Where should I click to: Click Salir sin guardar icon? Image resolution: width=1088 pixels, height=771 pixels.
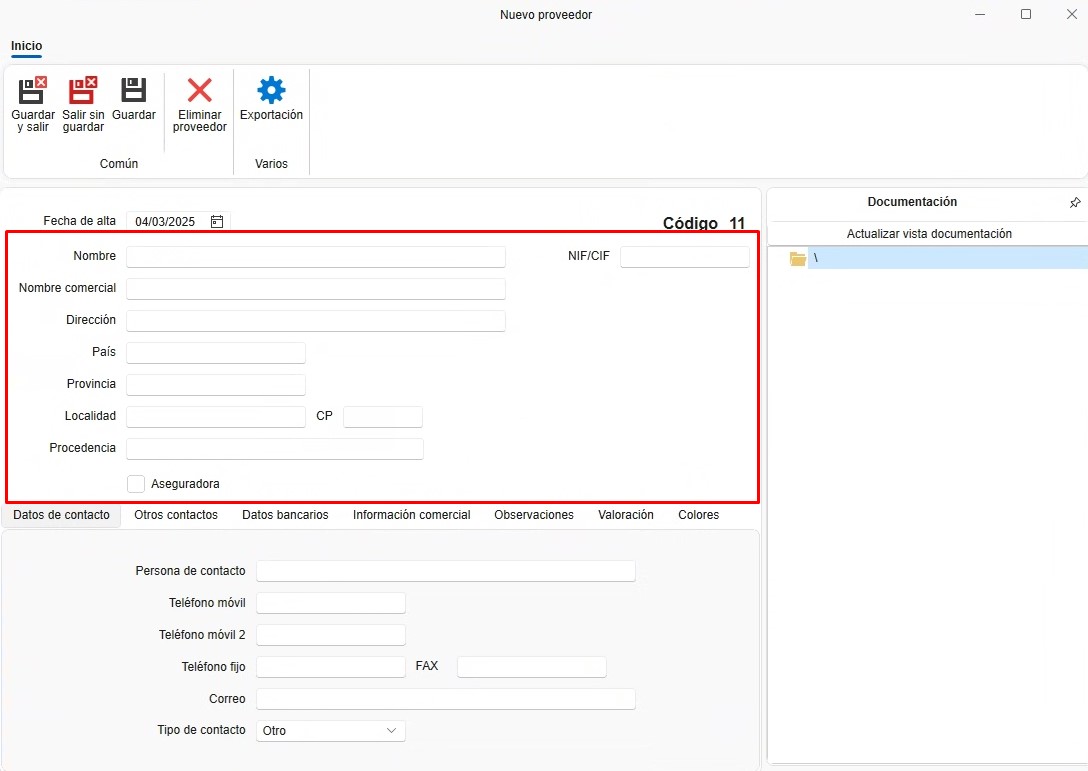point(83,91)
